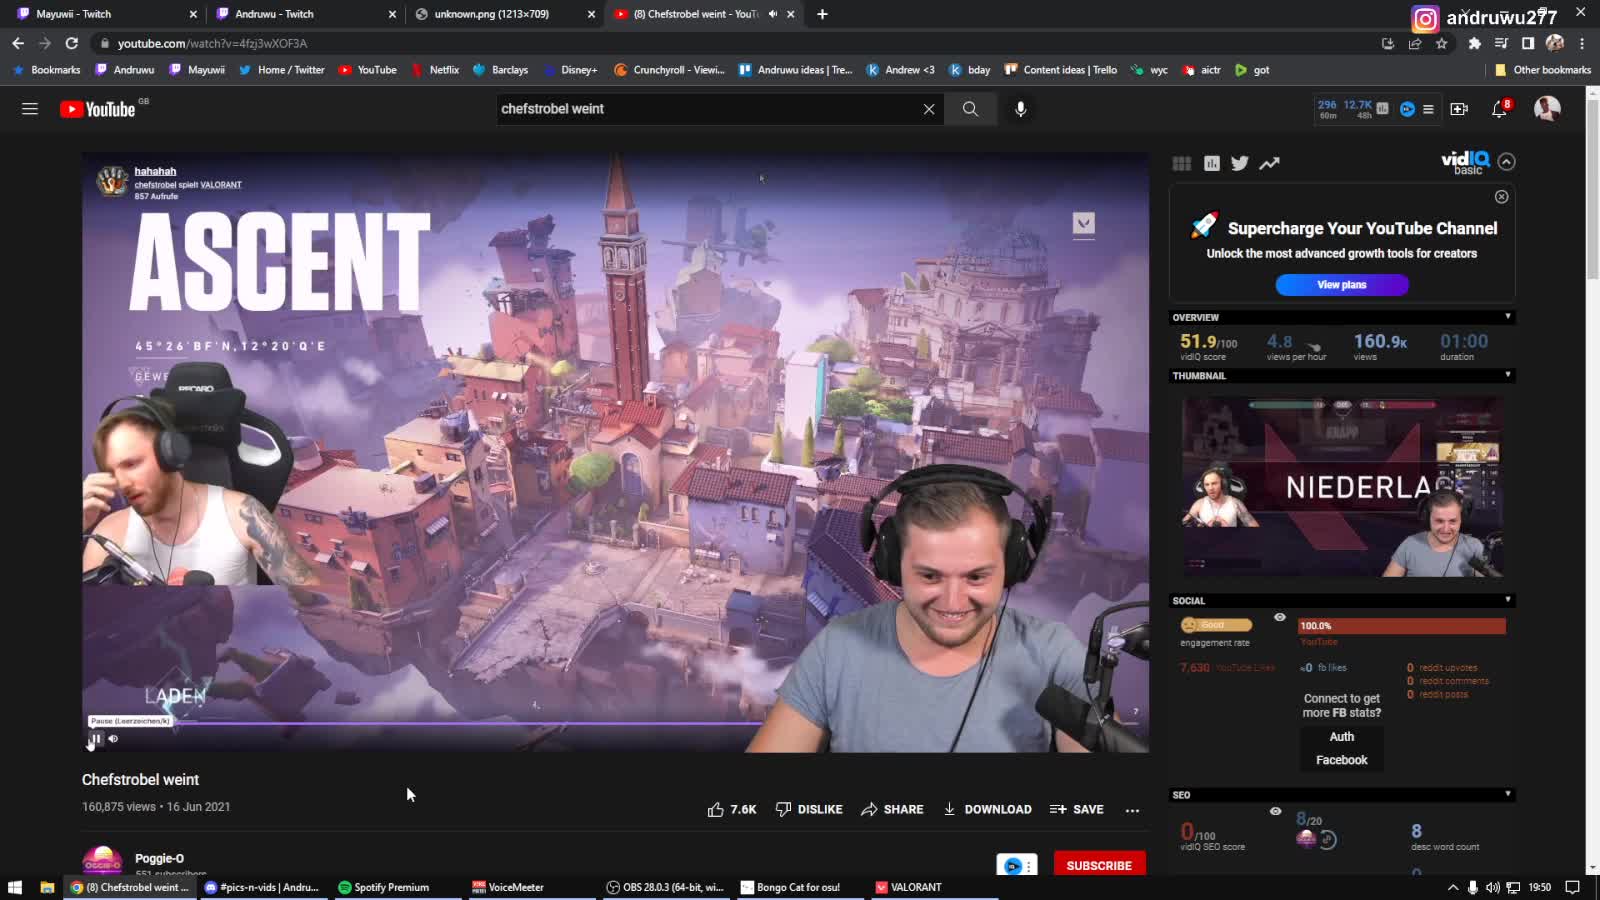Run search with magnifier button
Viewport: 1600px width, 900px height.
[x=970, y=109]
